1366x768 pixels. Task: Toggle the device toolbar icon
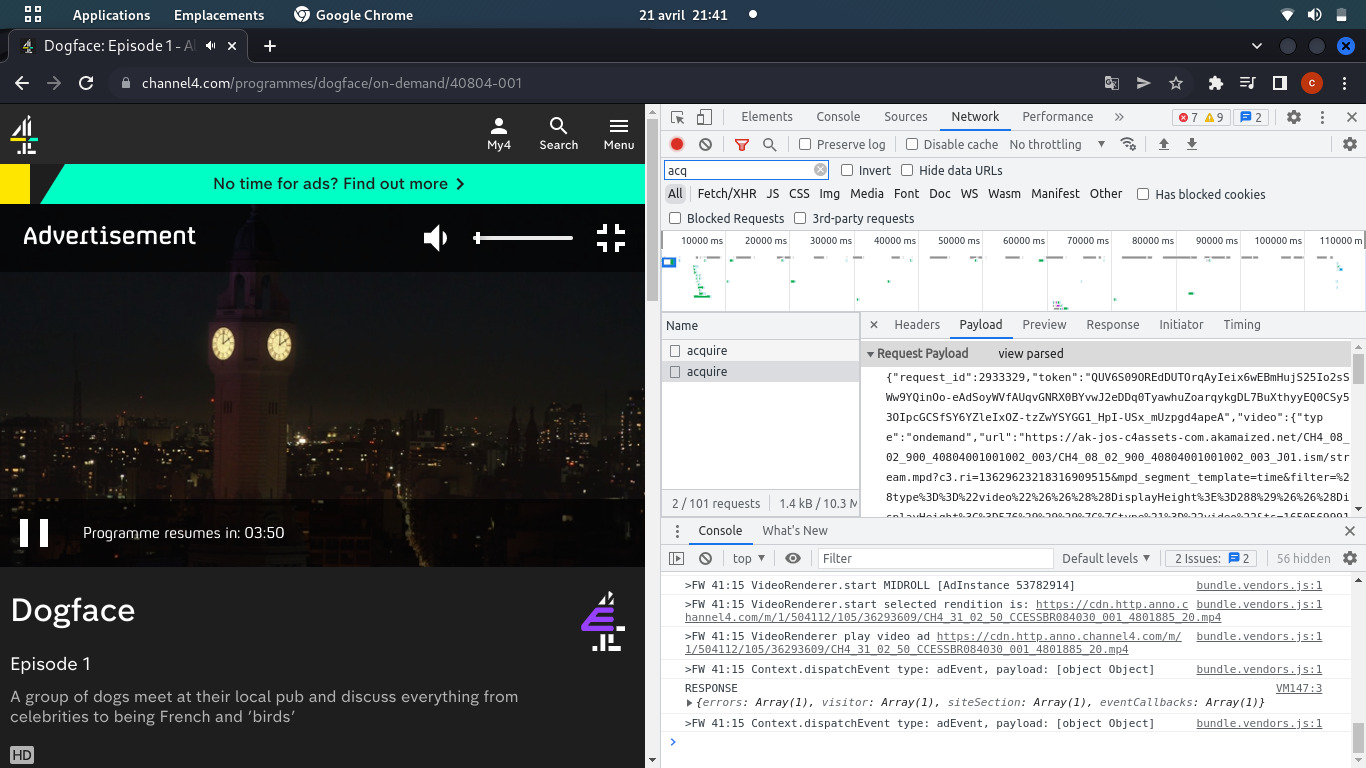(704, 117)
